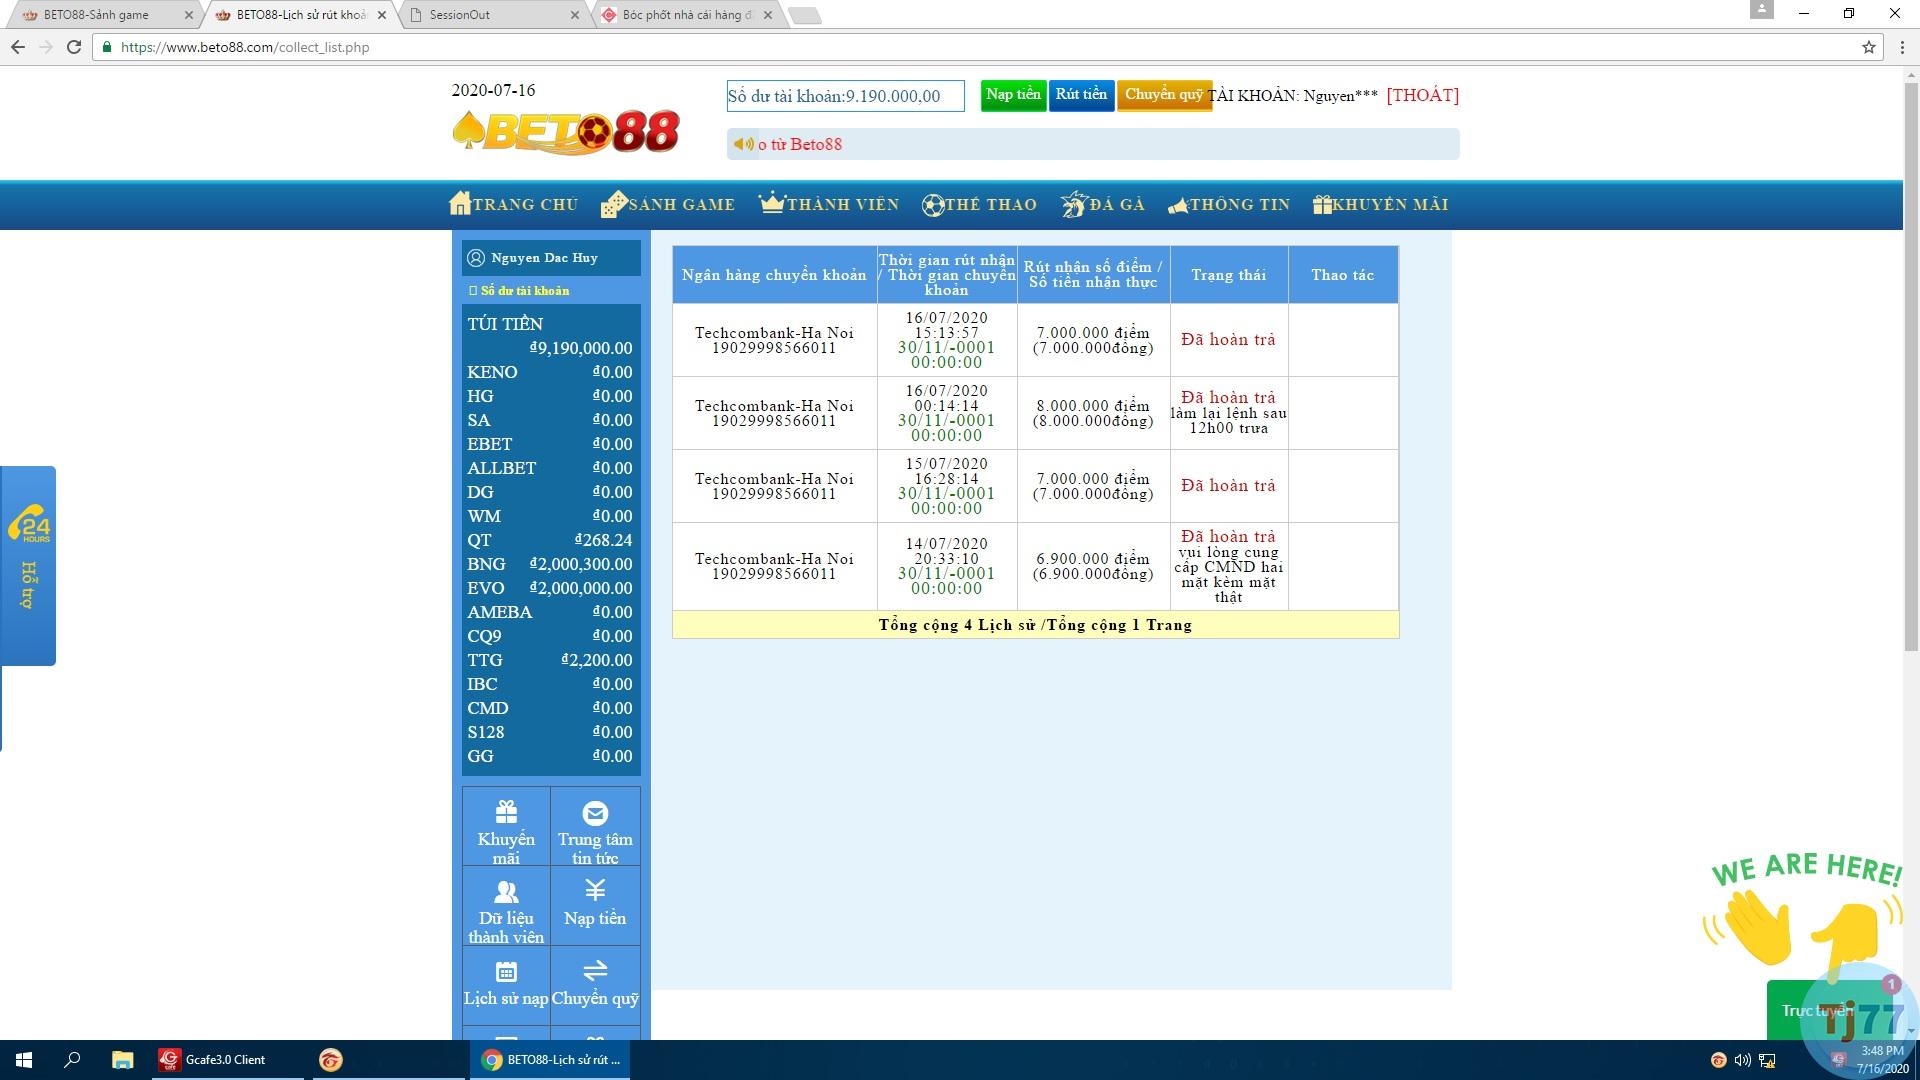Viewport: 1920px width, 1080px height.
Task: Click the yen Nạp tiền sidebar icon
Action: click(x=595, y=890)
